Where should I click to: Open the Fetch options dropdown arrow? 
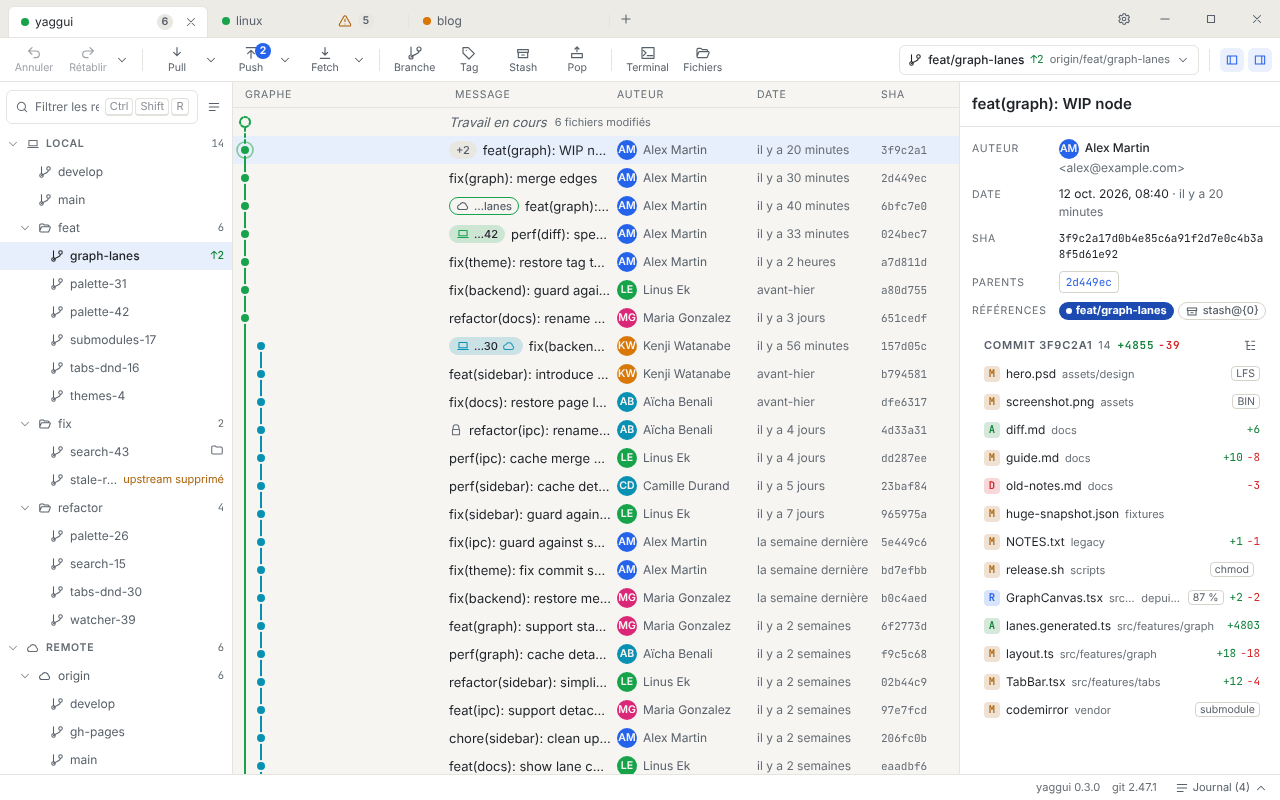(359, 60)
